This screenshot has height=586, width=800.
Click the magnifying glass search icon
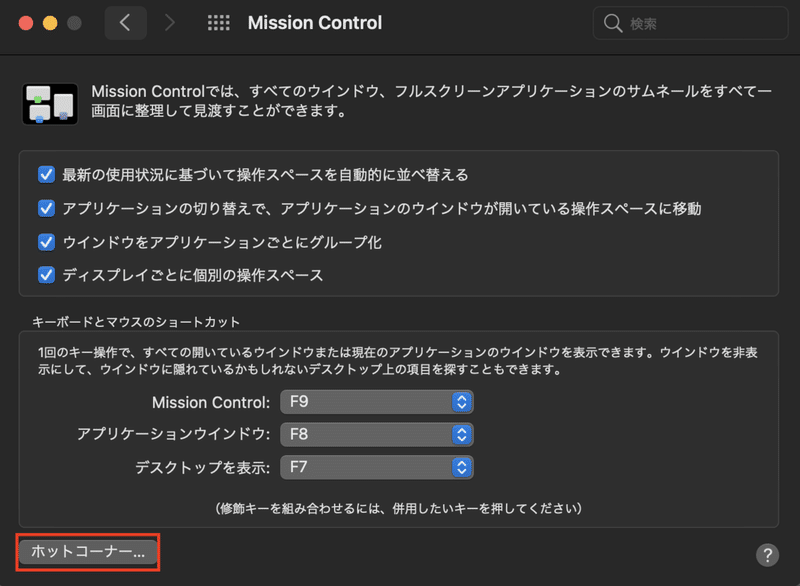point(613,23)
